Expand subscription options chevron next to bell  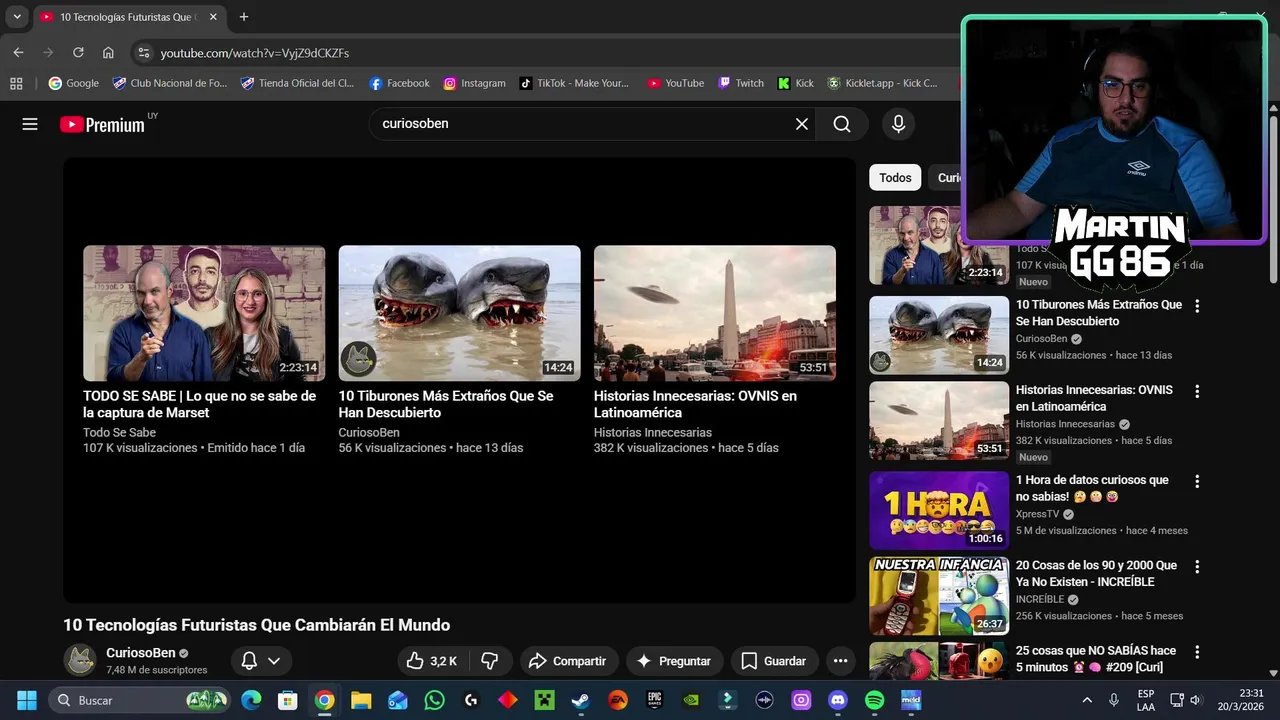click(x=273, y=661)
